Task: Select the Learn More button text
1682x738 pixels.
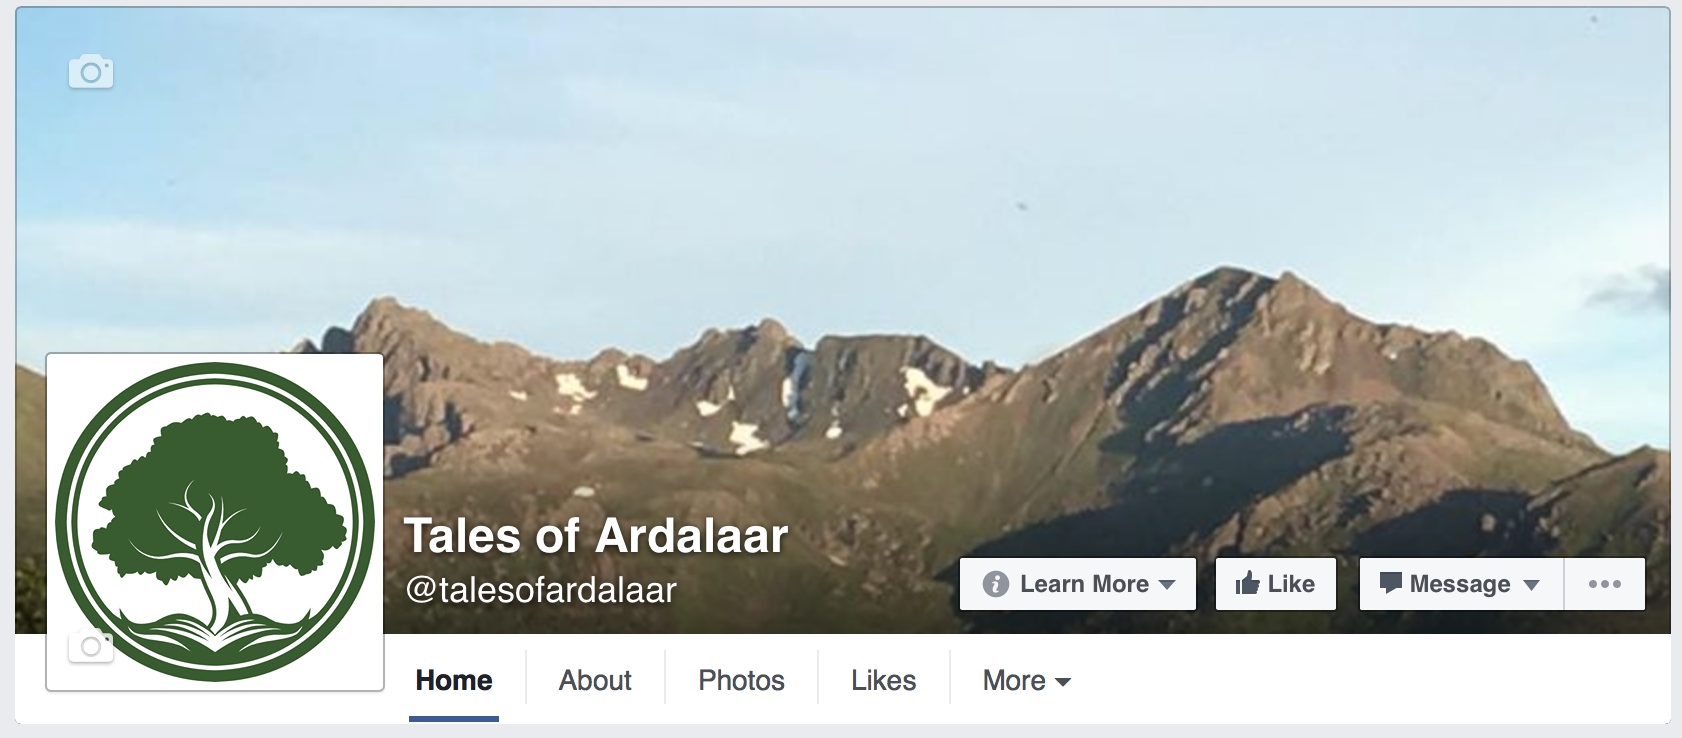Action: [1084, 584]
